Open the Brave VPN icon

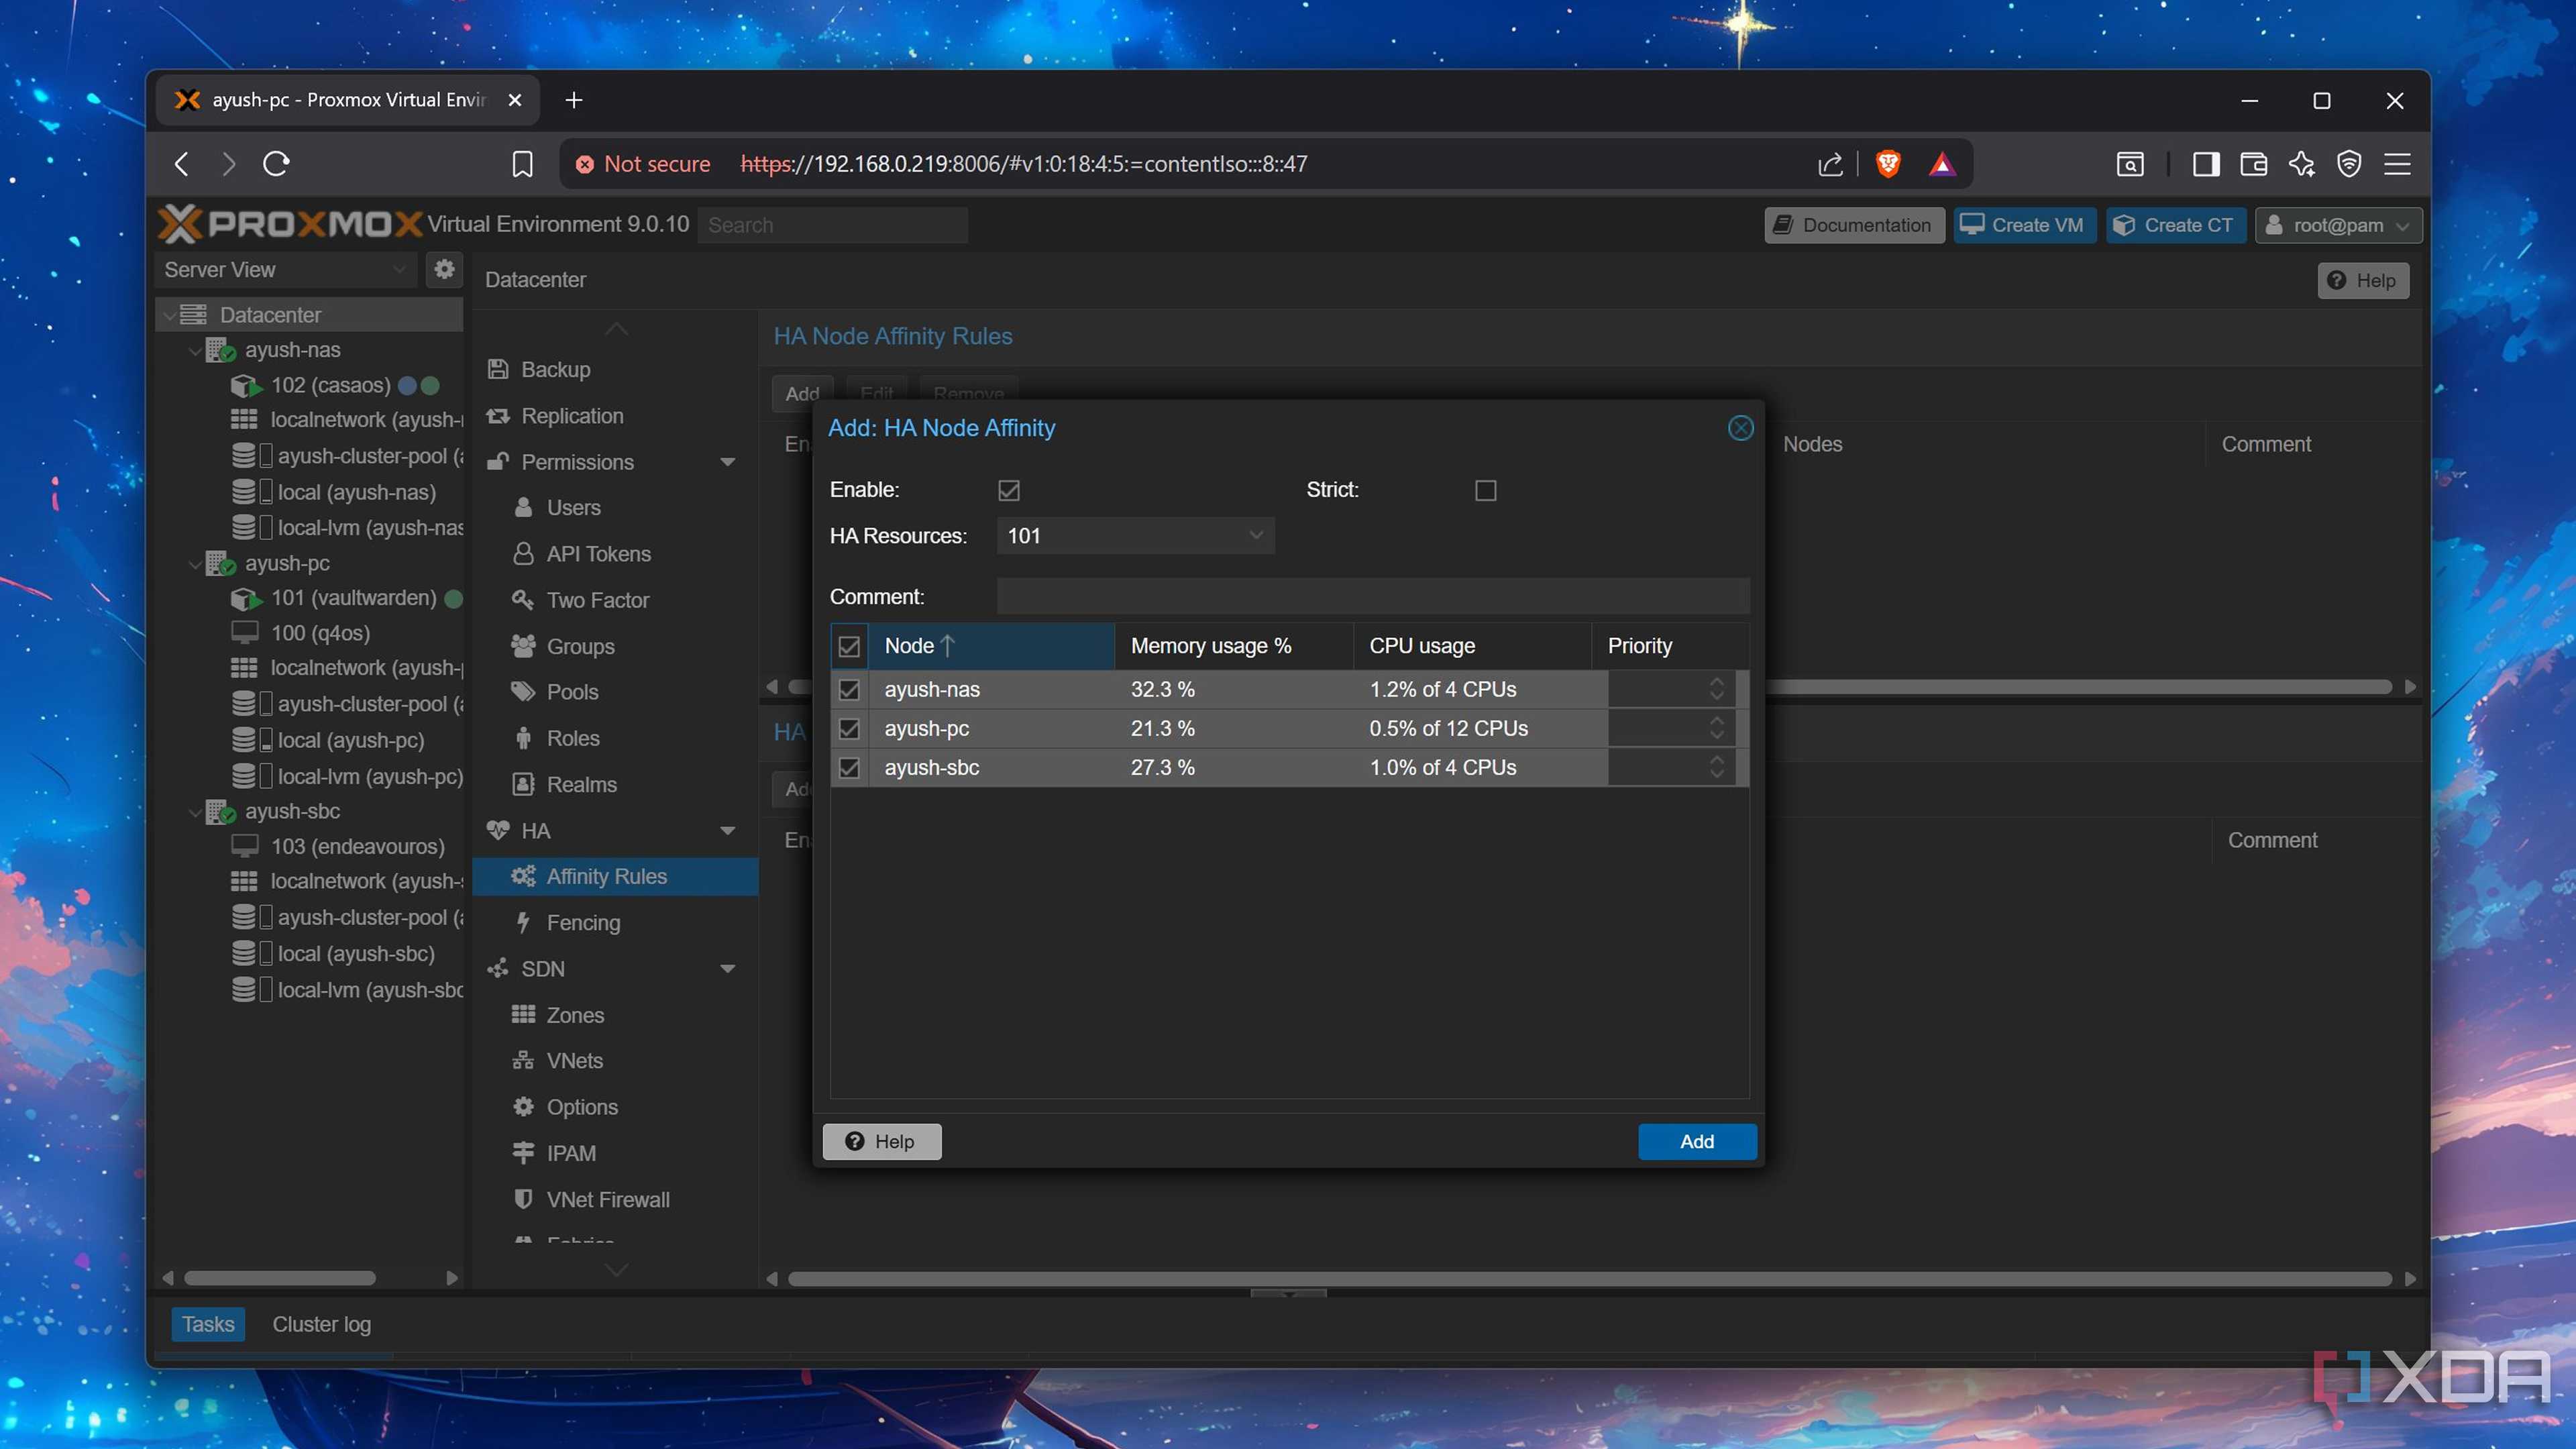(x=2349, y=164)
